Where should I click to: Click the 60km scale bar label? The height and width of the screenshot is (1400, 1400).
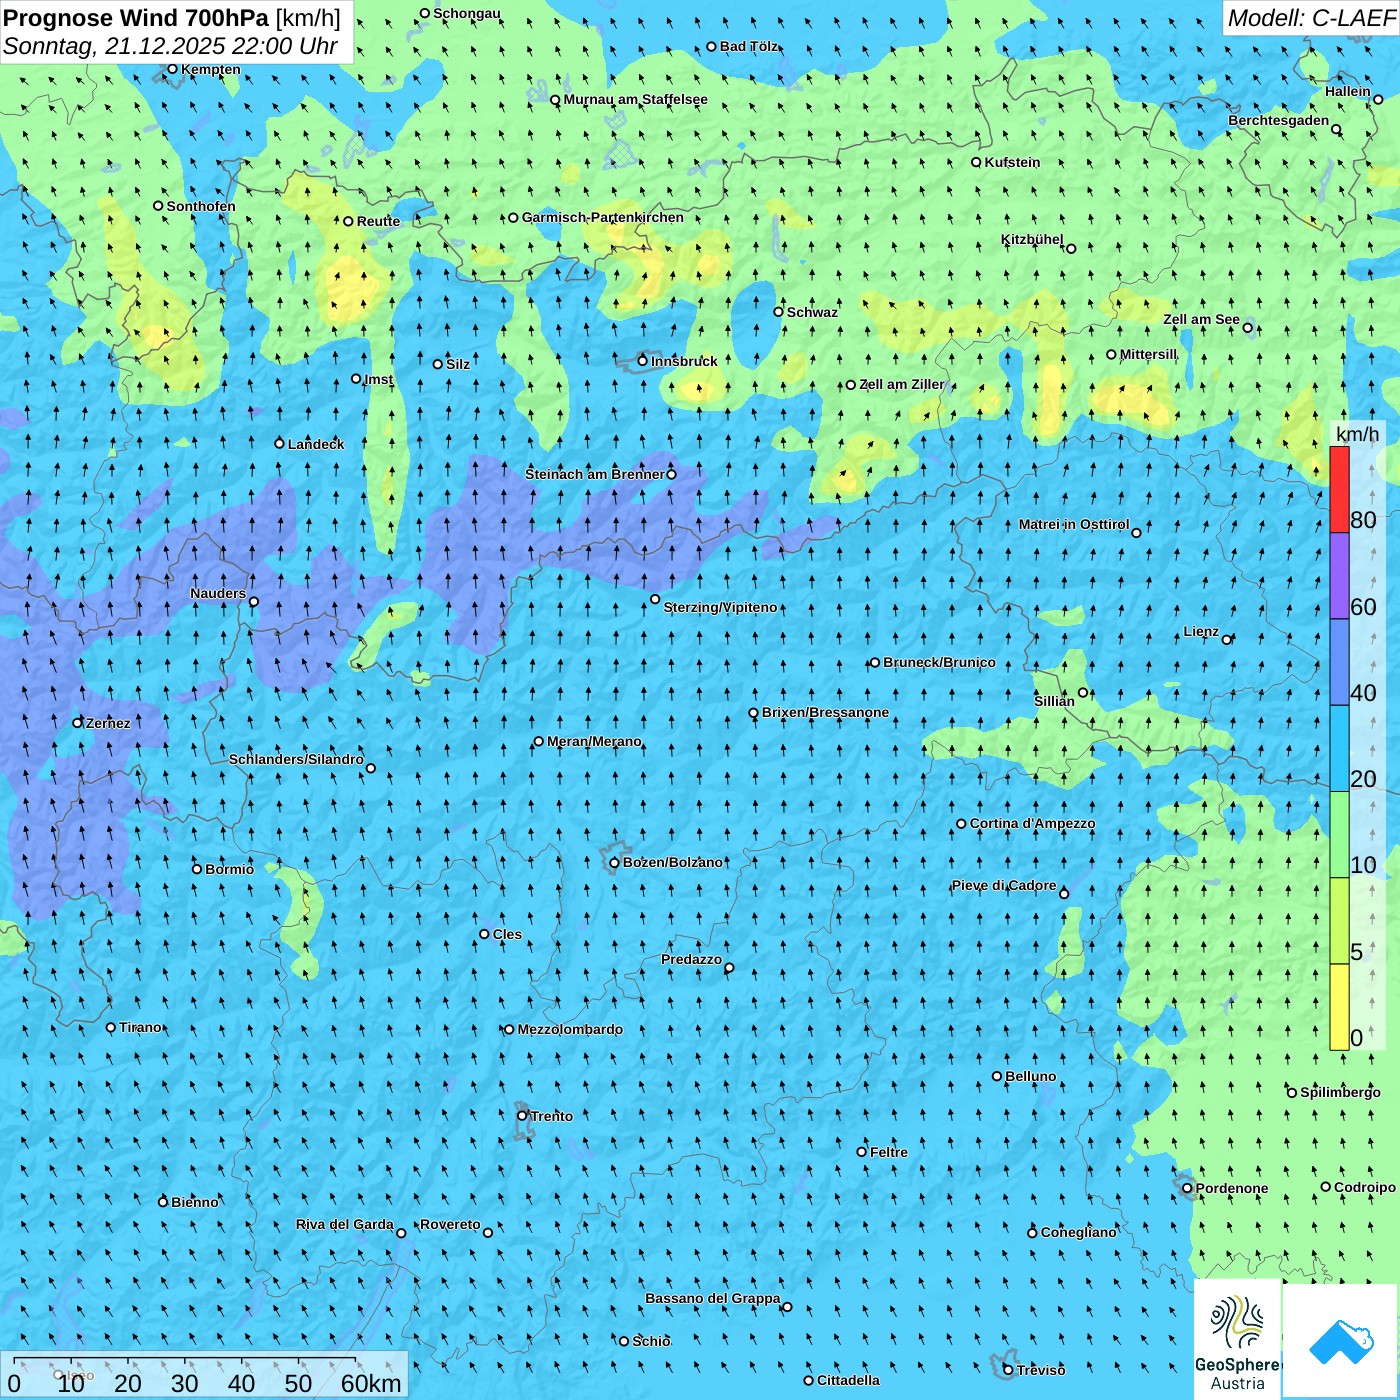point(371,1383)
